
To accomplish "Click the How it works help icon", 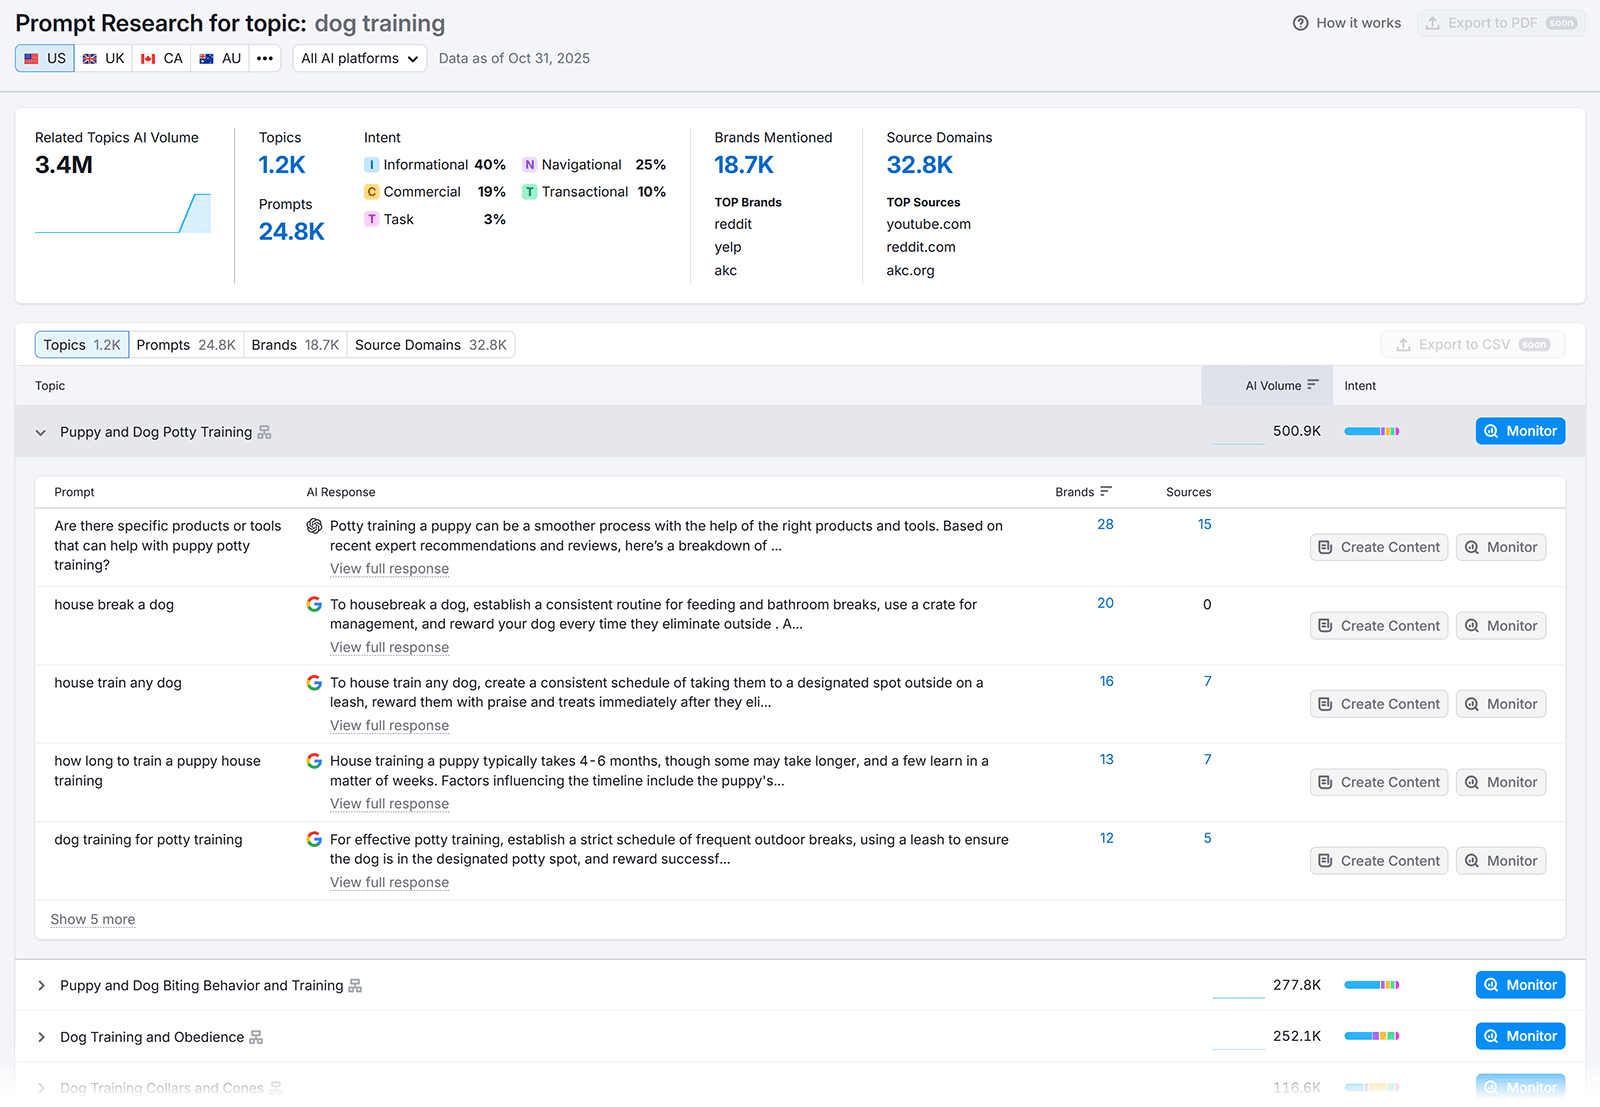I will click(x=1301, y=22).
